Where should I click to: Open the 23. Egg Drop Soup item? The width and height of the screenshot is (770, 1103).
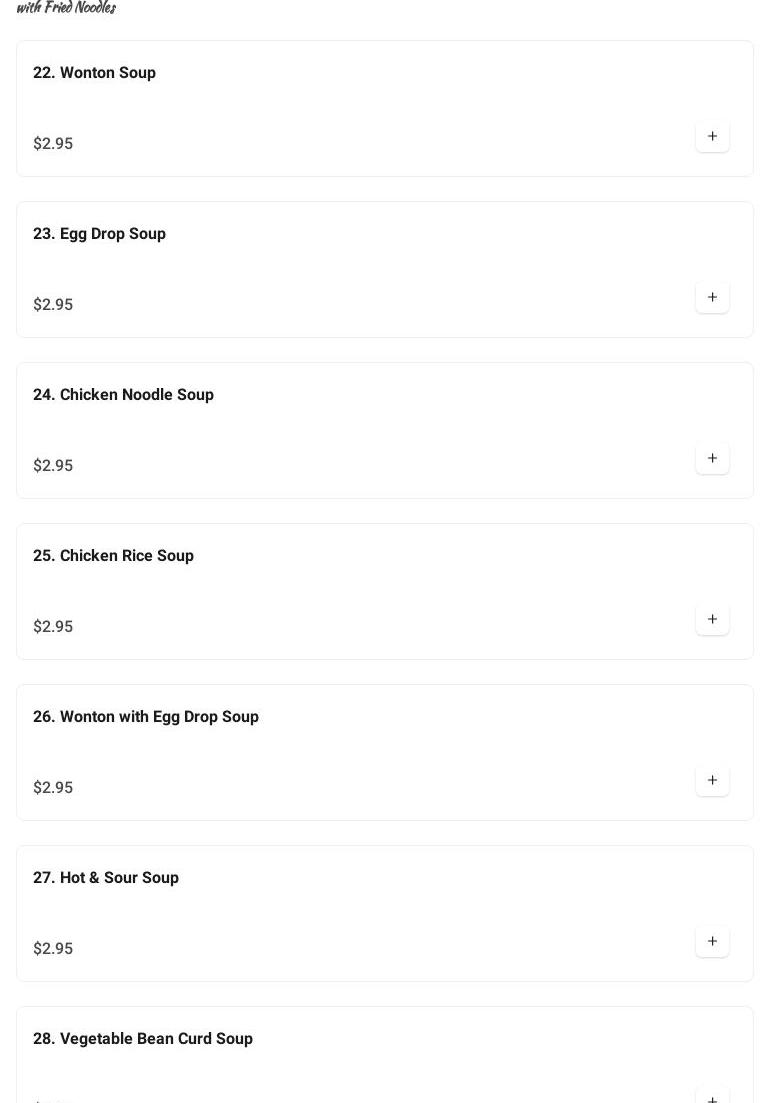pyautogui.click(x=99, y=234)
